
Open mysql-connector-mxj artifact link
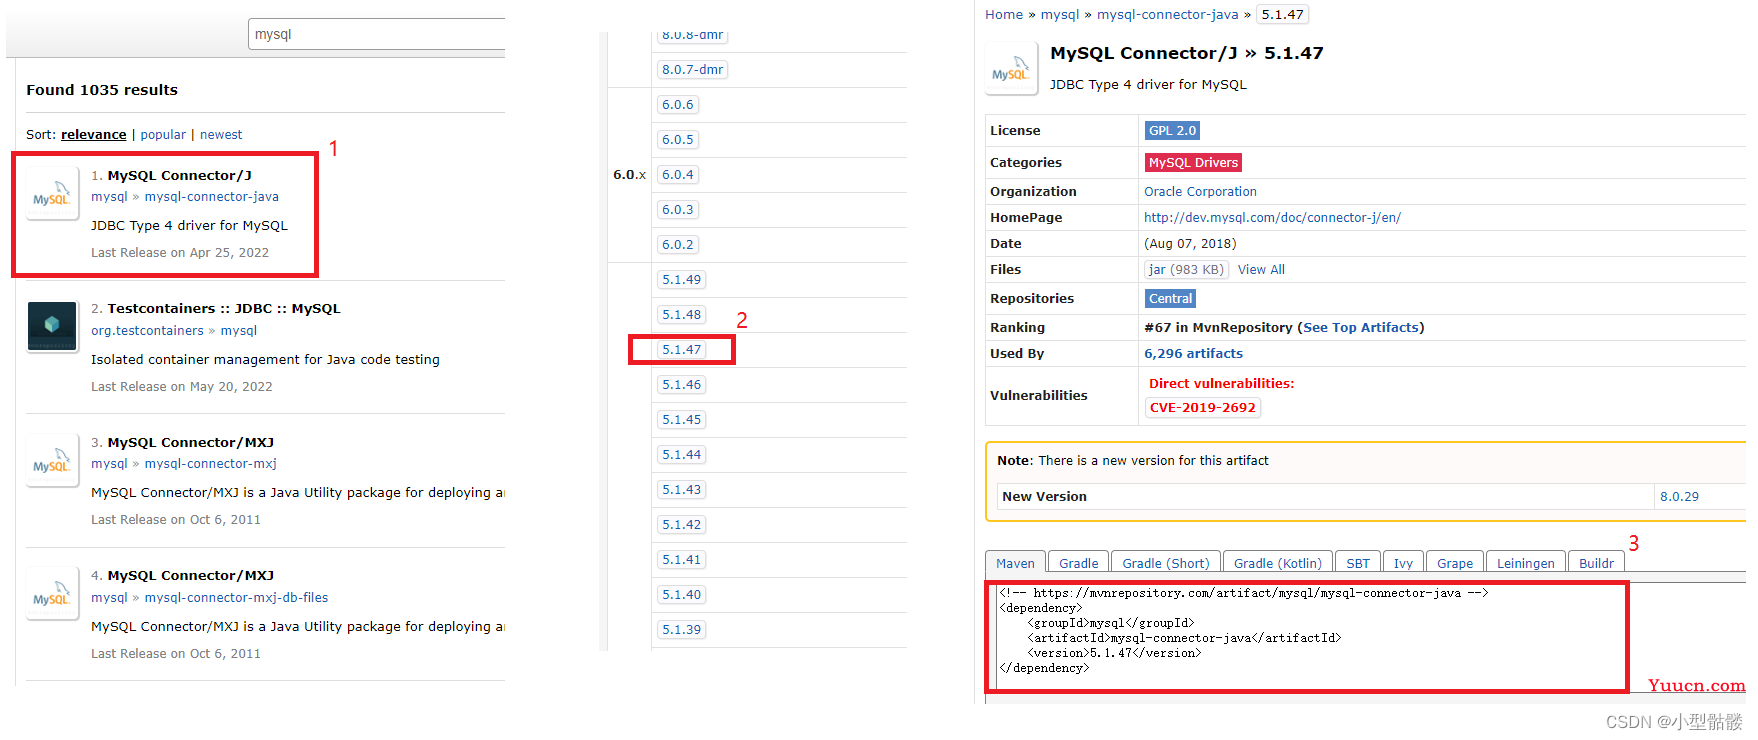click(211, 464)
